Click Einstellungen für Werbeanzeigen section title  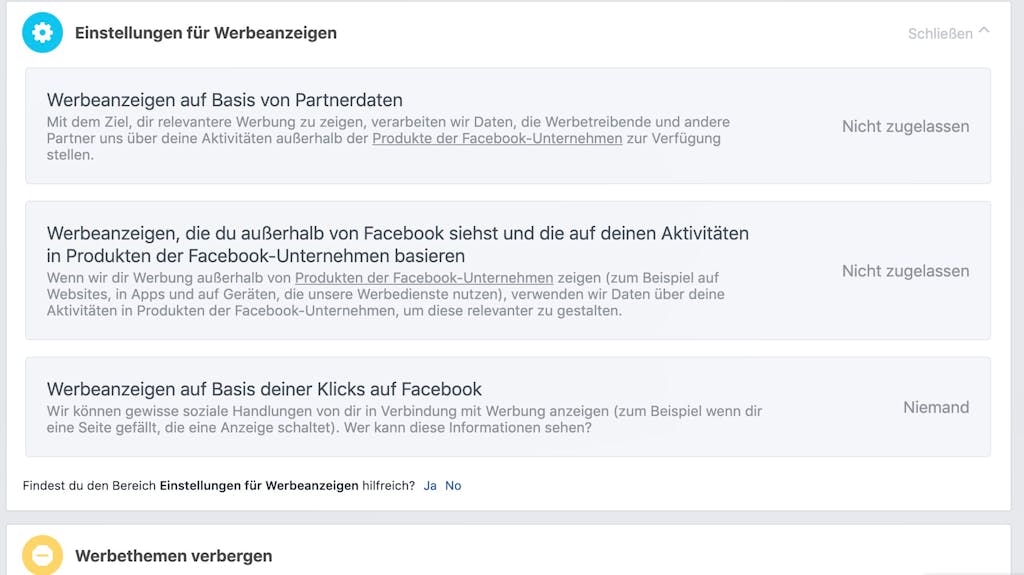pos(206,33)
